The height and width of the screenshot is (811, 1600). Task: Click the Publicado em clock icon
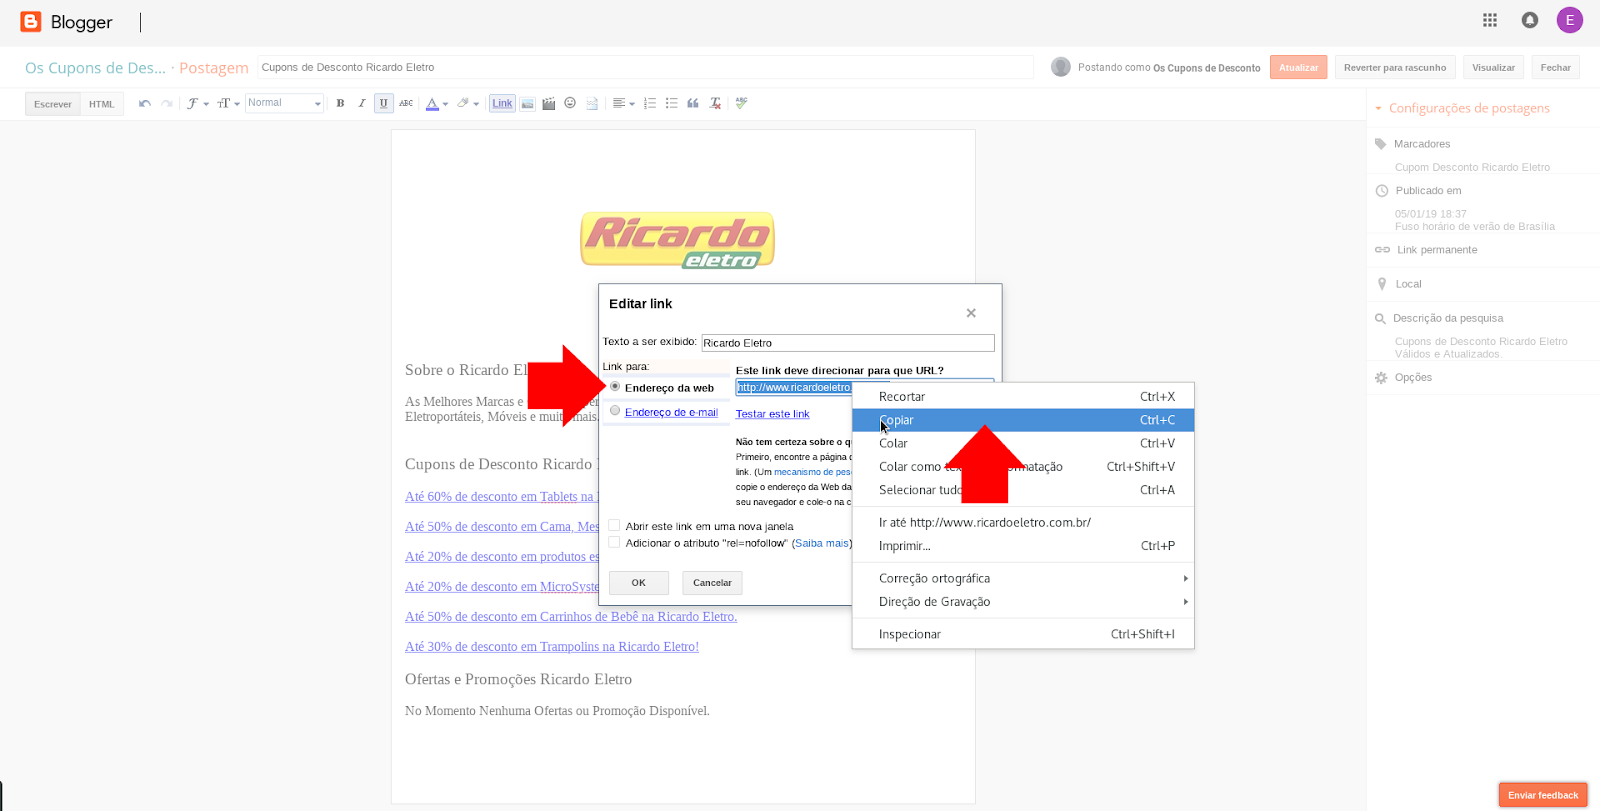pyautogui.click(x=1382, y=191)
